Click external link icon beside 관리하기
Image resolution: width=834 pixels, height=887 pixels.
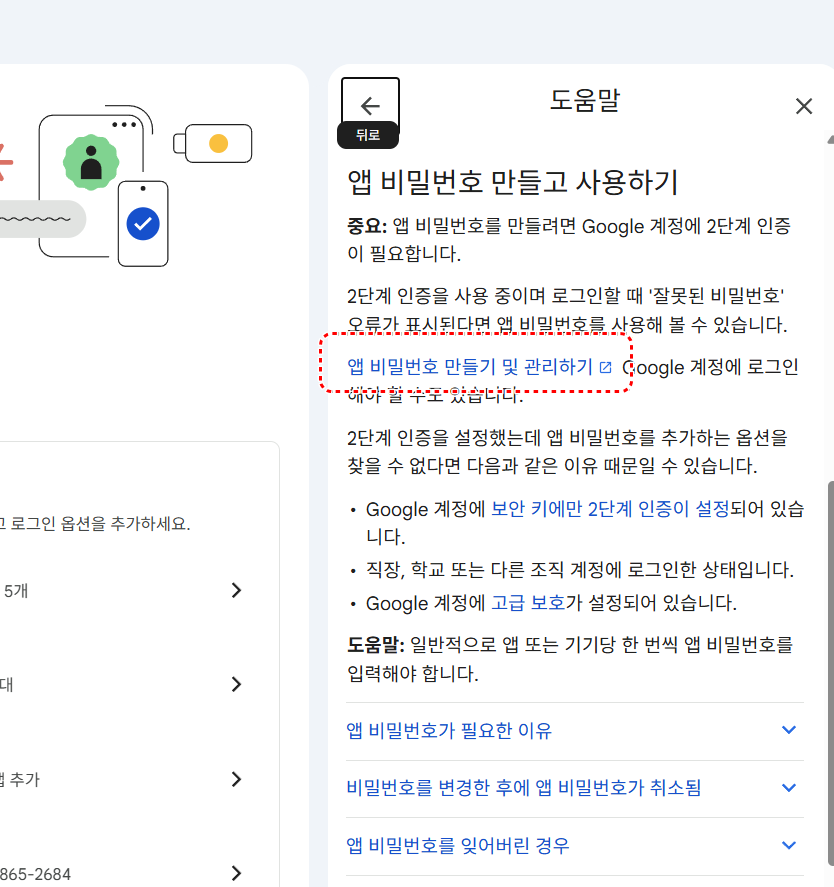605,367
